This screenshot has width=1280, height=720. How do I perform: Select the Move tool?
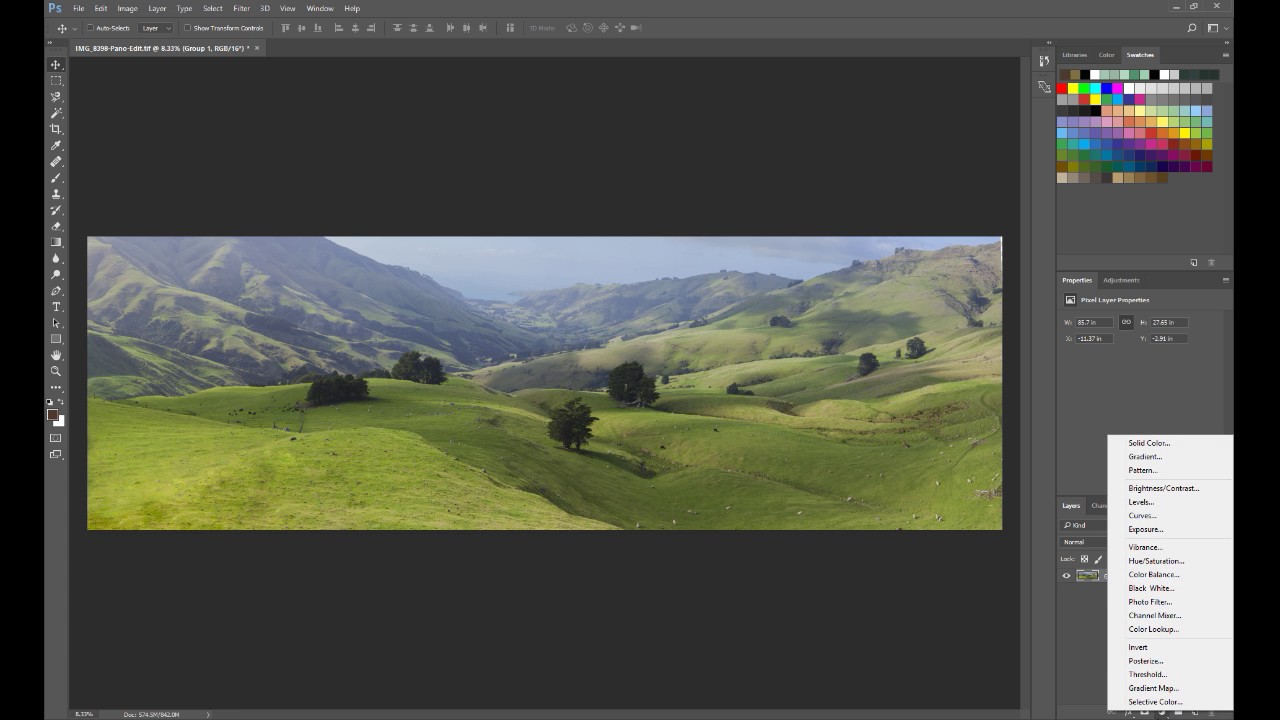(56, 64)
